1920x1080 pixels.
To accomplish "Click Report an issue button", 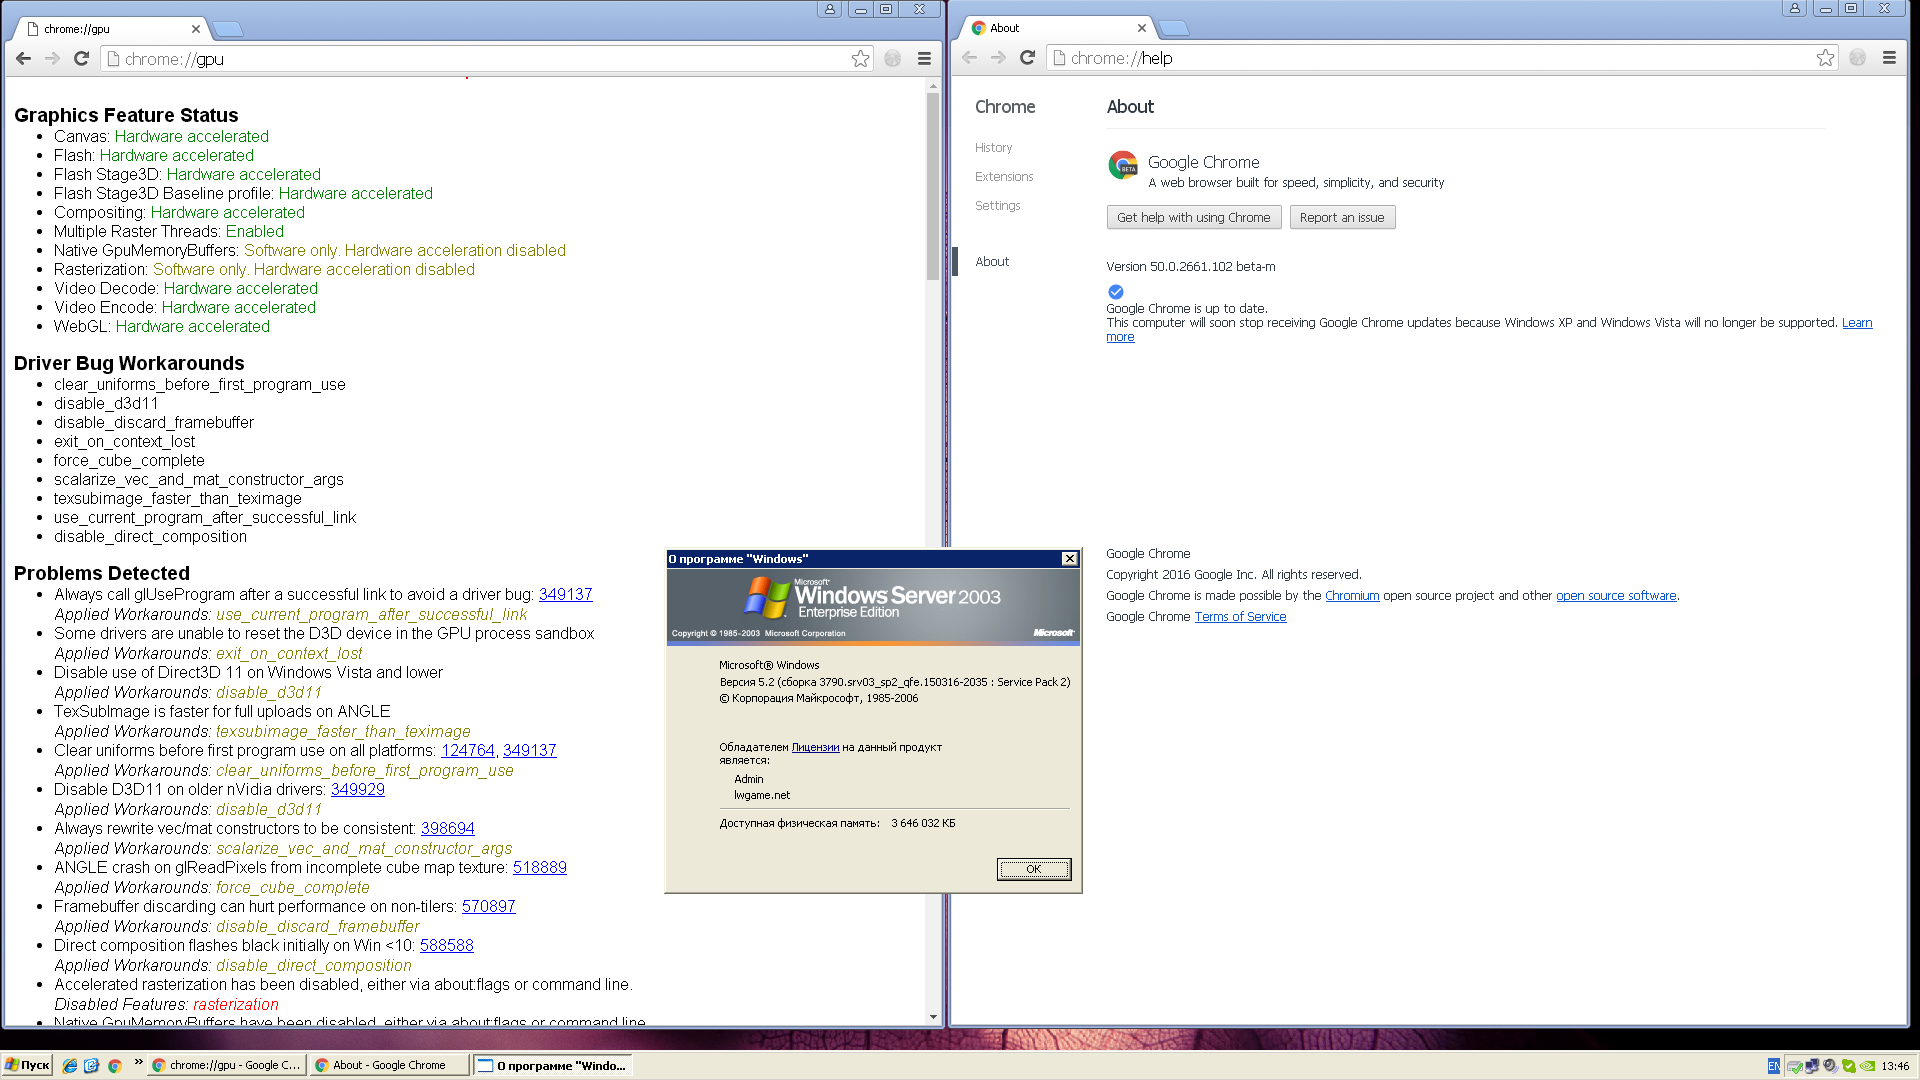I will click(1342, 218).
